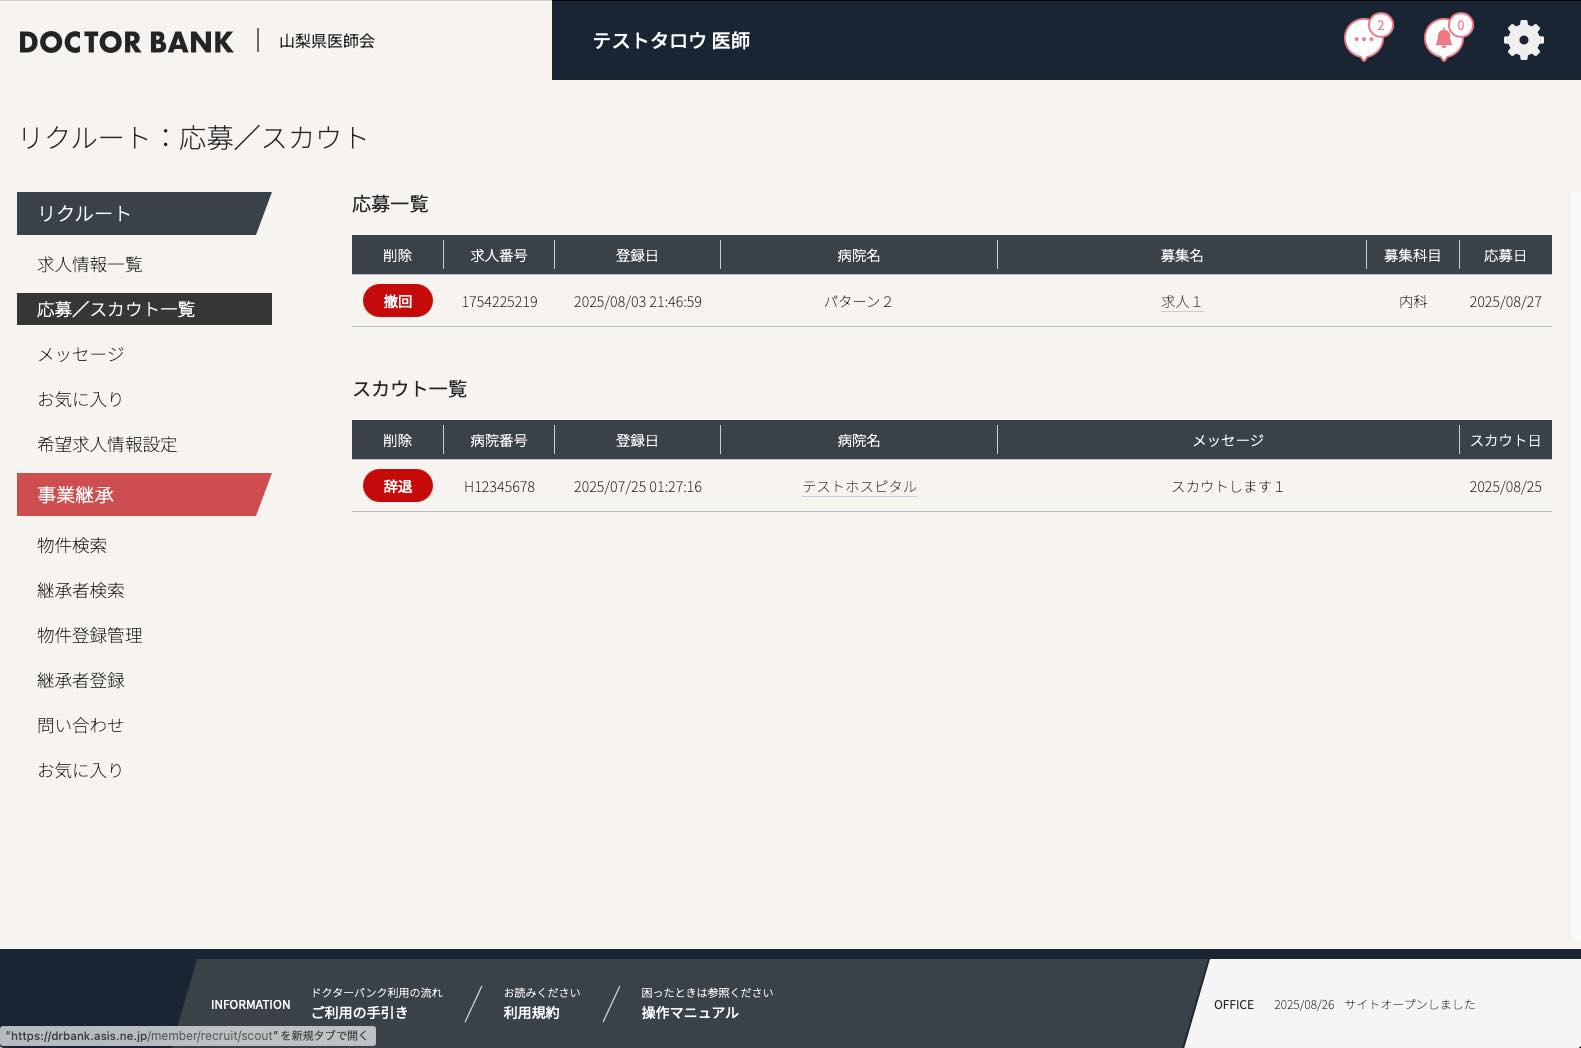Select 応募／スカウト一覧 sidebar item

(116, 309)
